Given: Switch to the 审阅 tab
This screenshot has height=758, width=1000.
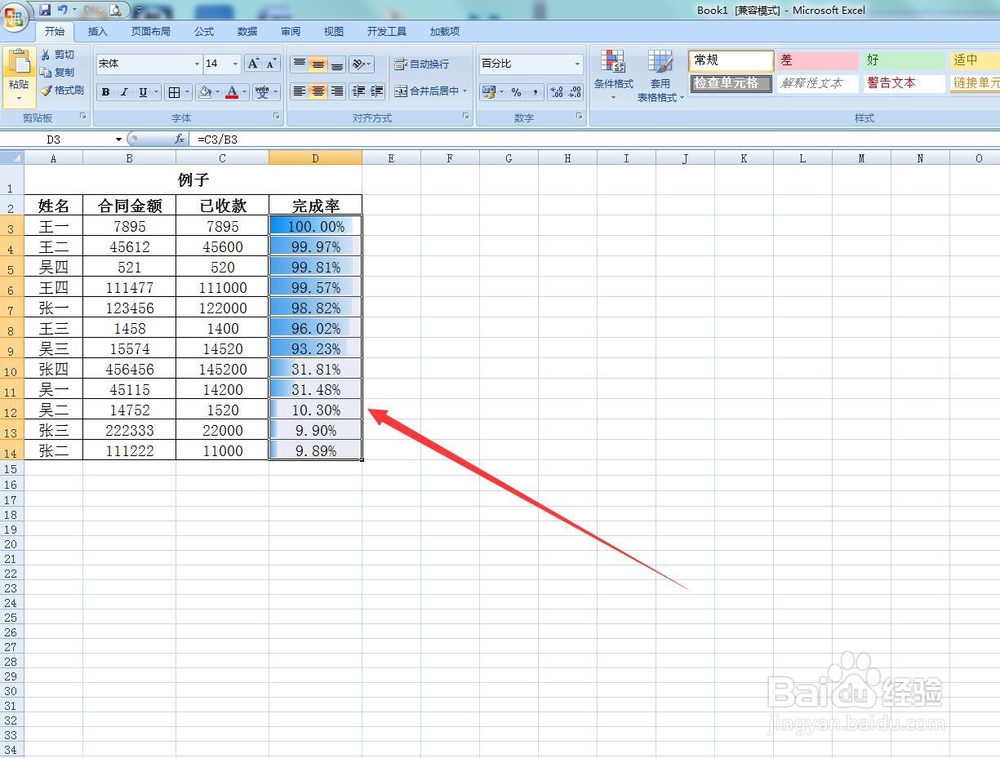Looking at the screenshot, I should [290, 31].
